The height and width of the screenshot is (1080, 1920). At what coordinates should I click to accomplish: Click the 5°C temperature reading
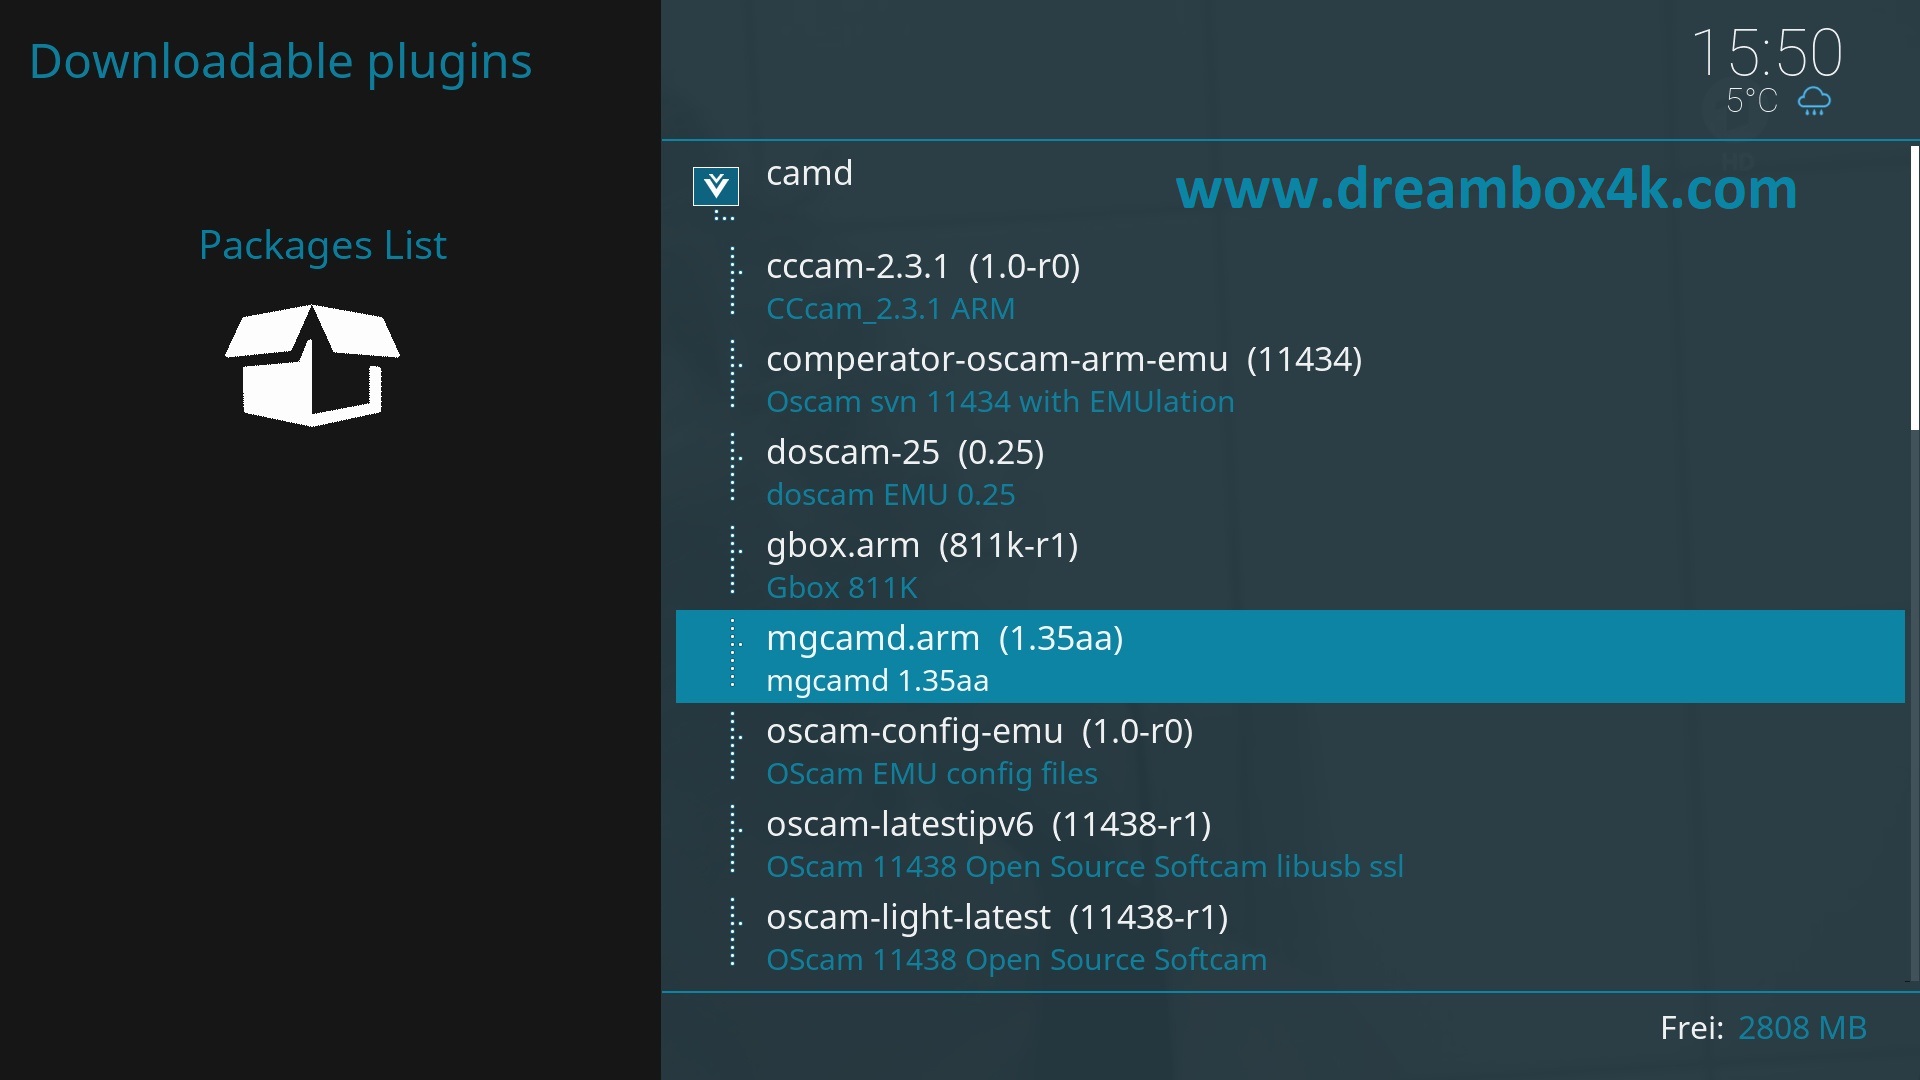pos(1751,101)
